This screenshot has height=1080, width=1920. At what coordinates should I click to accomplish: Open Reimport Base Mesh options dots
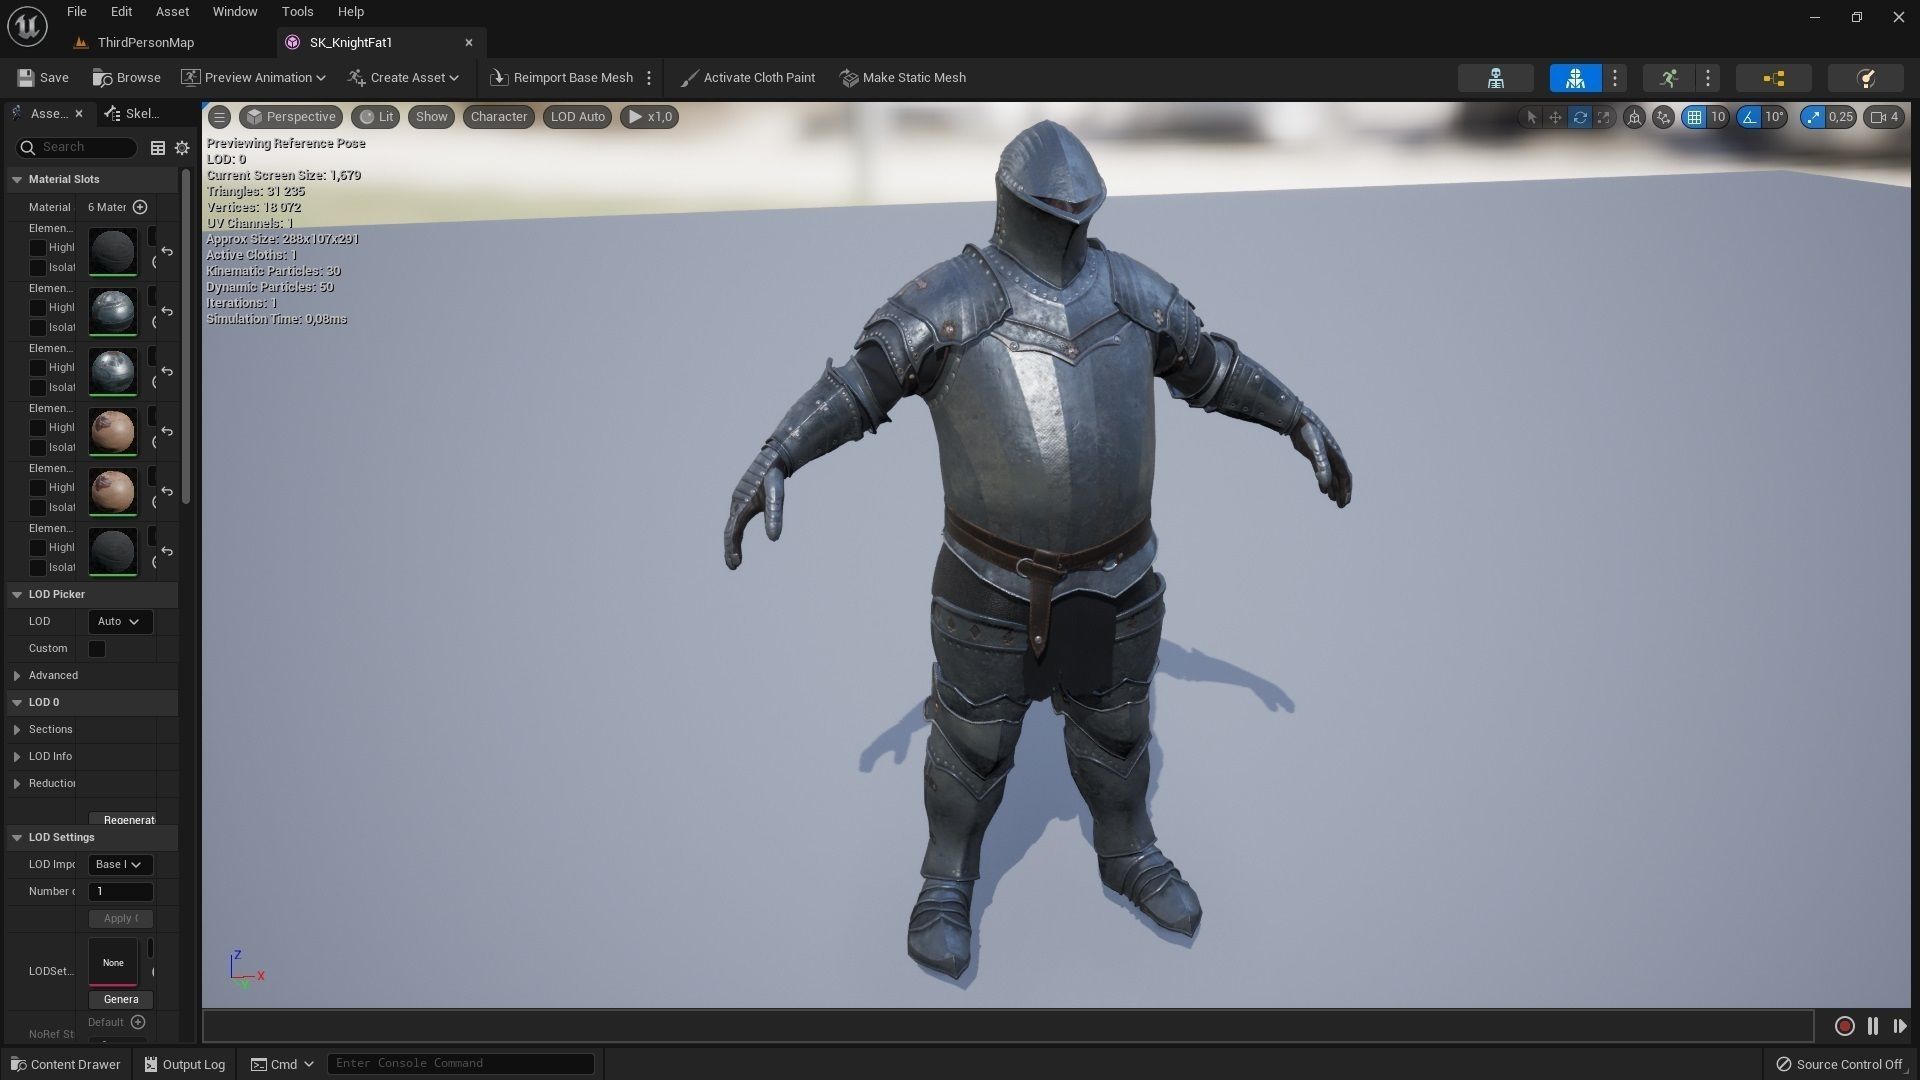[649, 77]
